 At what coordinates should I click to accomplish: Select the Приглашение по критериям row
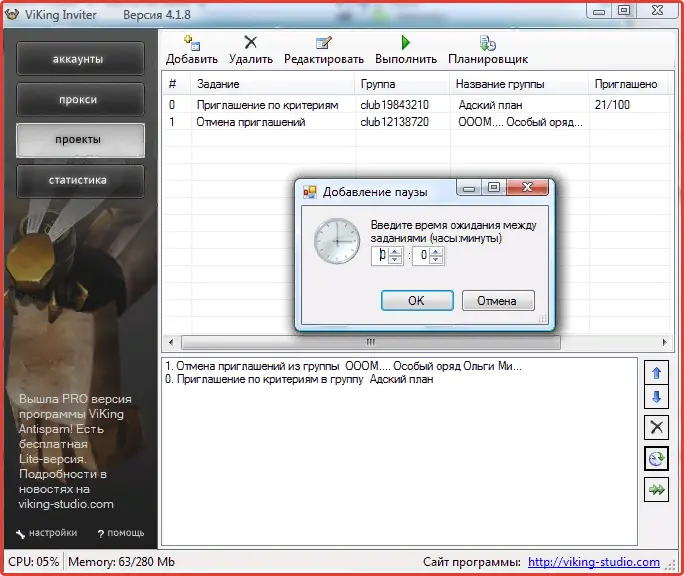pos(416,105)
